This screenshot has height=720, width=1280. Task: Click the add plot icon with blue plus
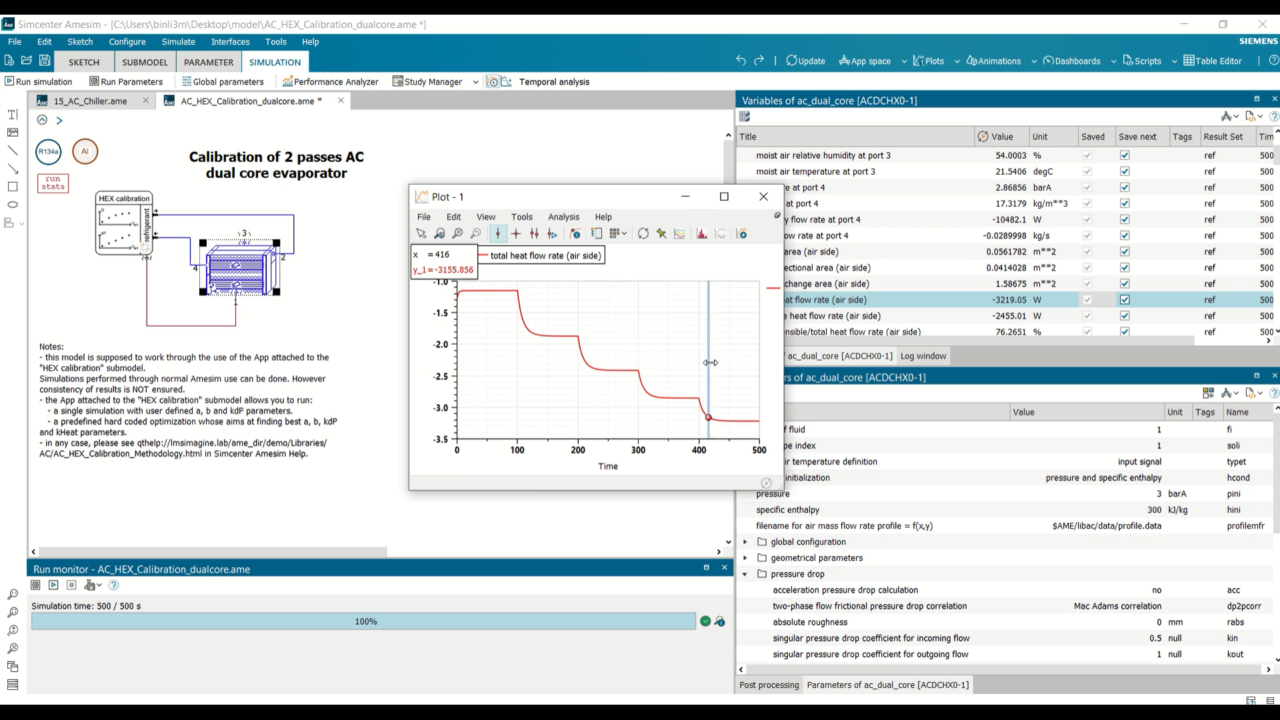point(741,234)
